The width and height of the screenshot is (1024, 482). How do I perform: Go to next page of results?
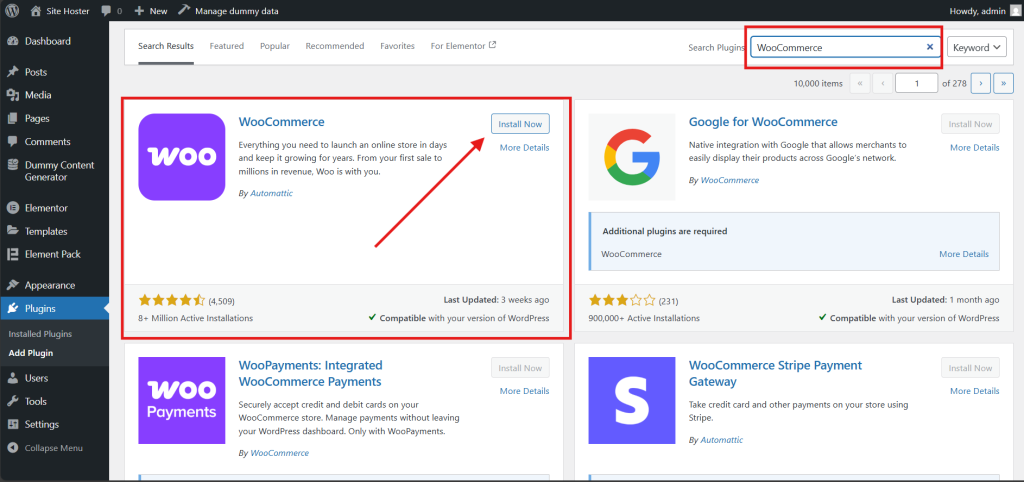coord(980,84)
